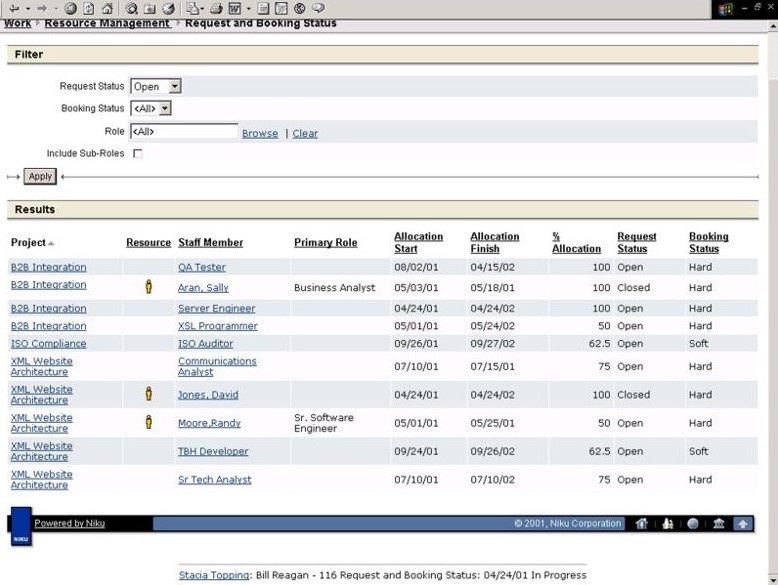Click the Apply filter button
This screenshot has width=778, height=585.
40,177
